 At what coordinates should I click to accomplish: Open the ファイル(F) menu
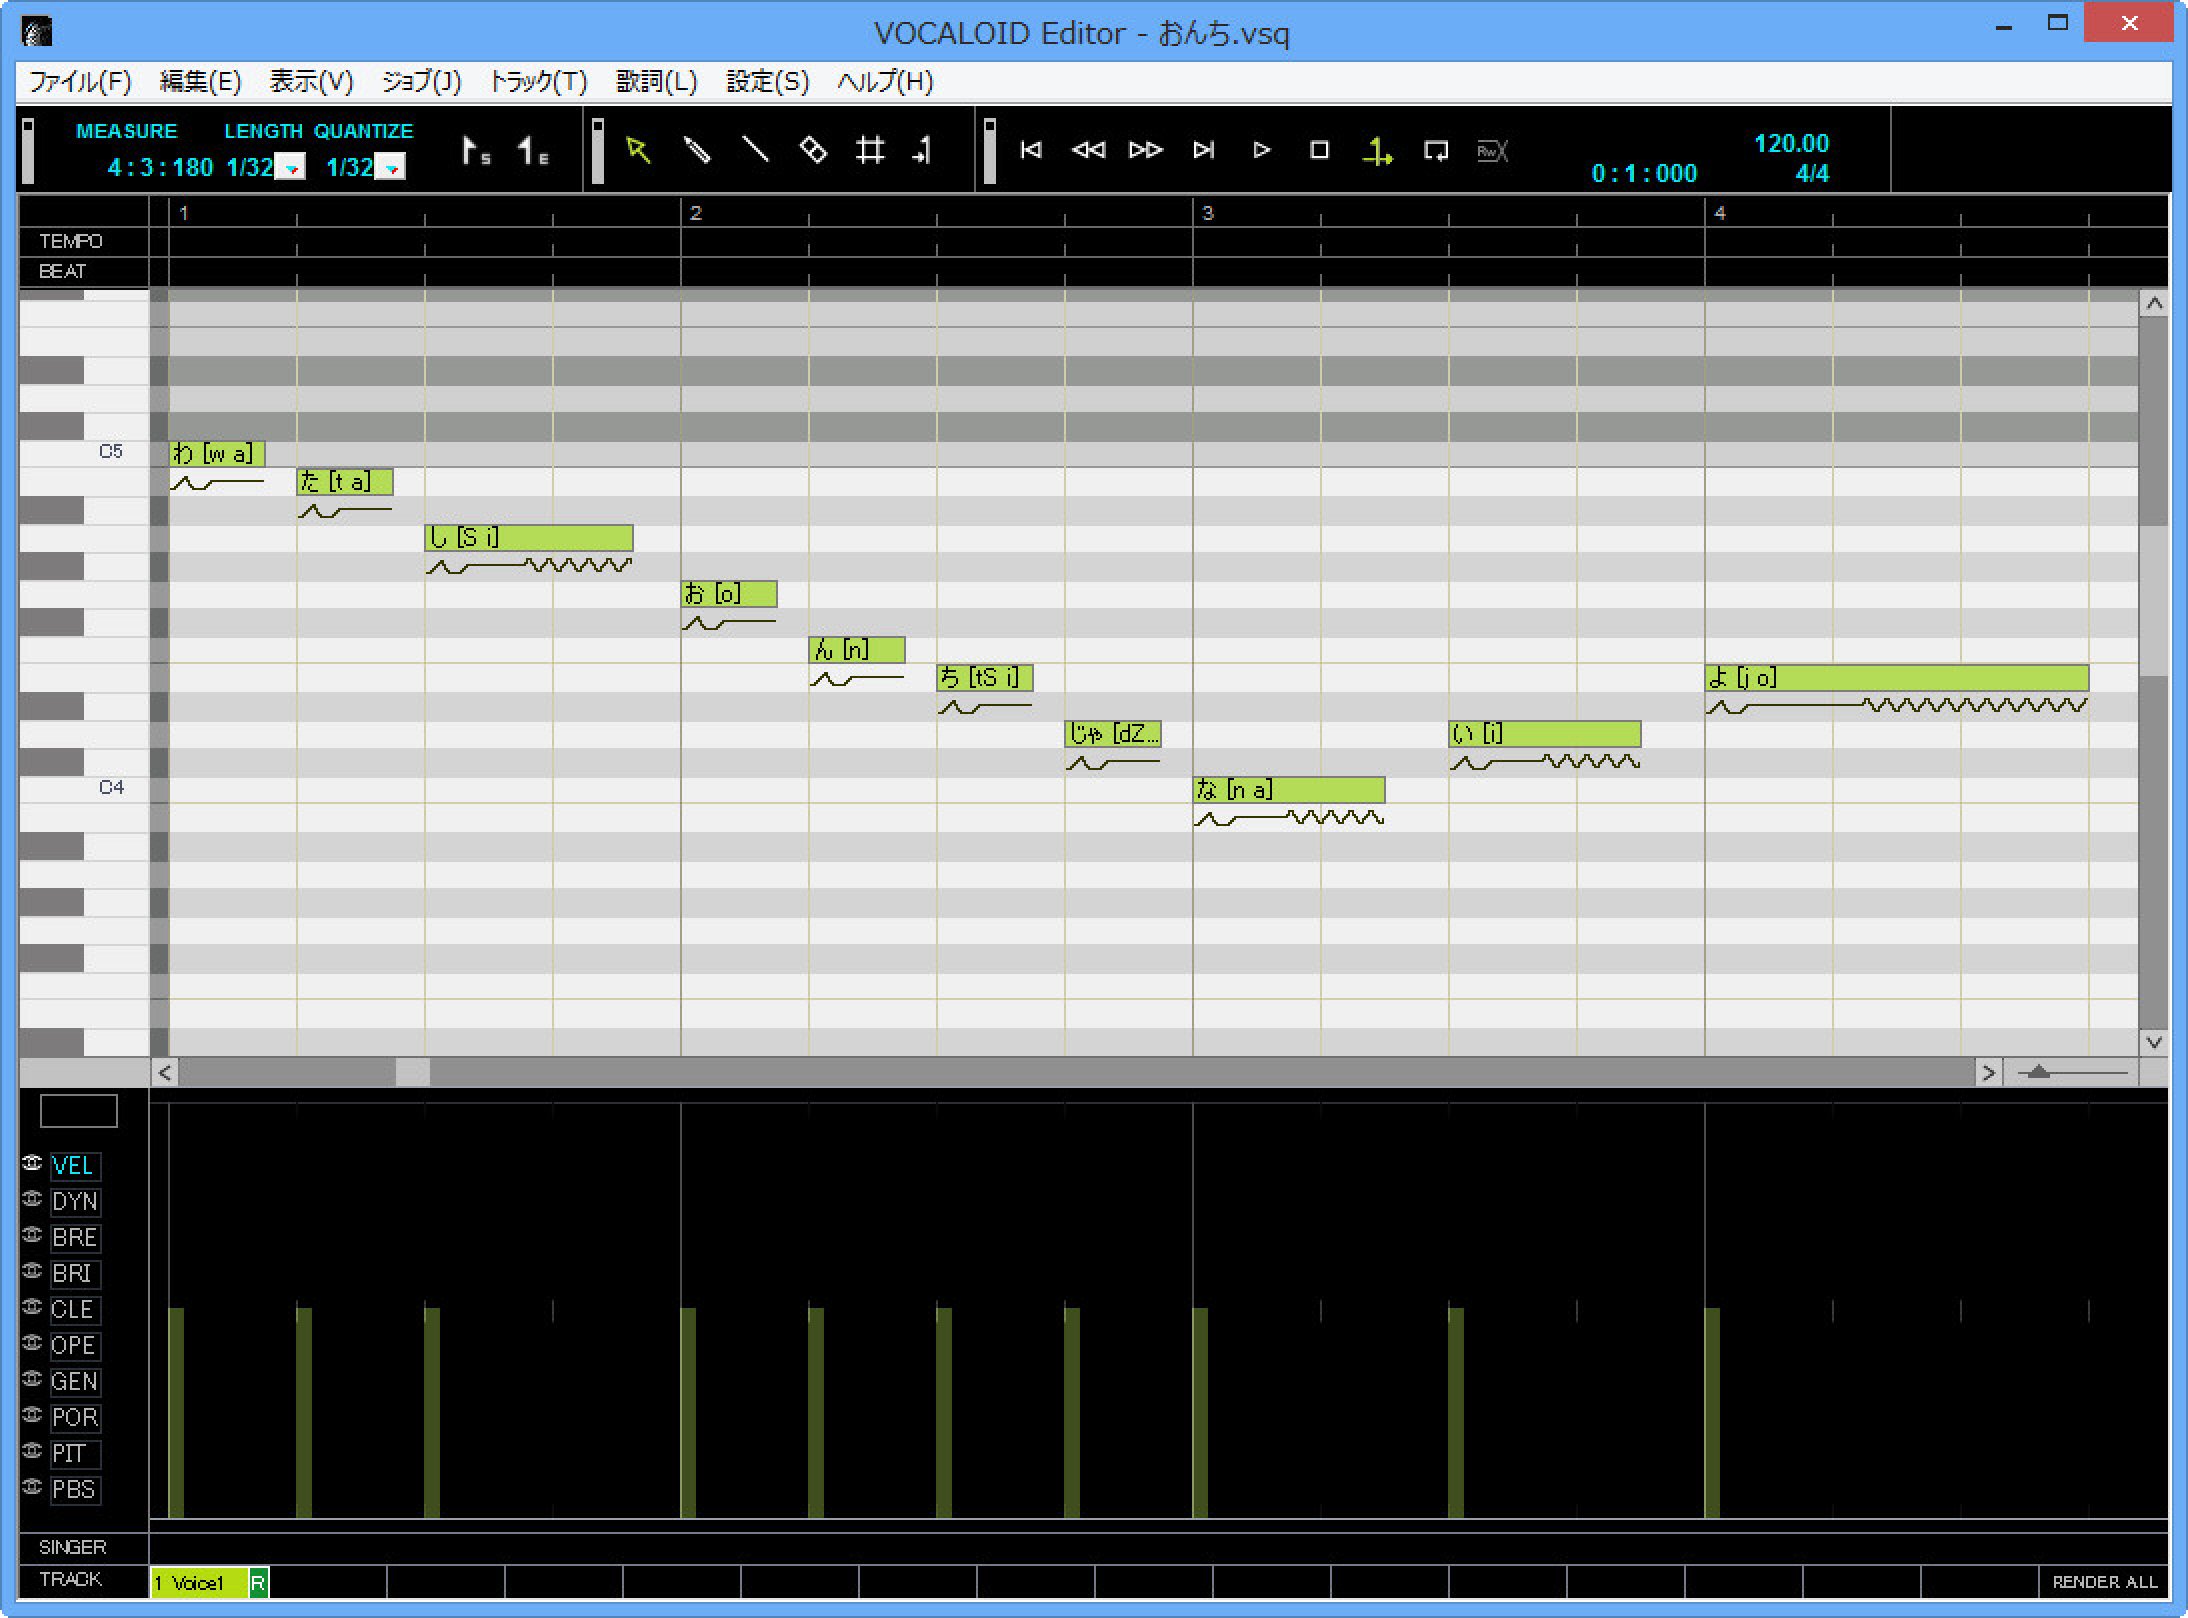click(x=79, y=82)
